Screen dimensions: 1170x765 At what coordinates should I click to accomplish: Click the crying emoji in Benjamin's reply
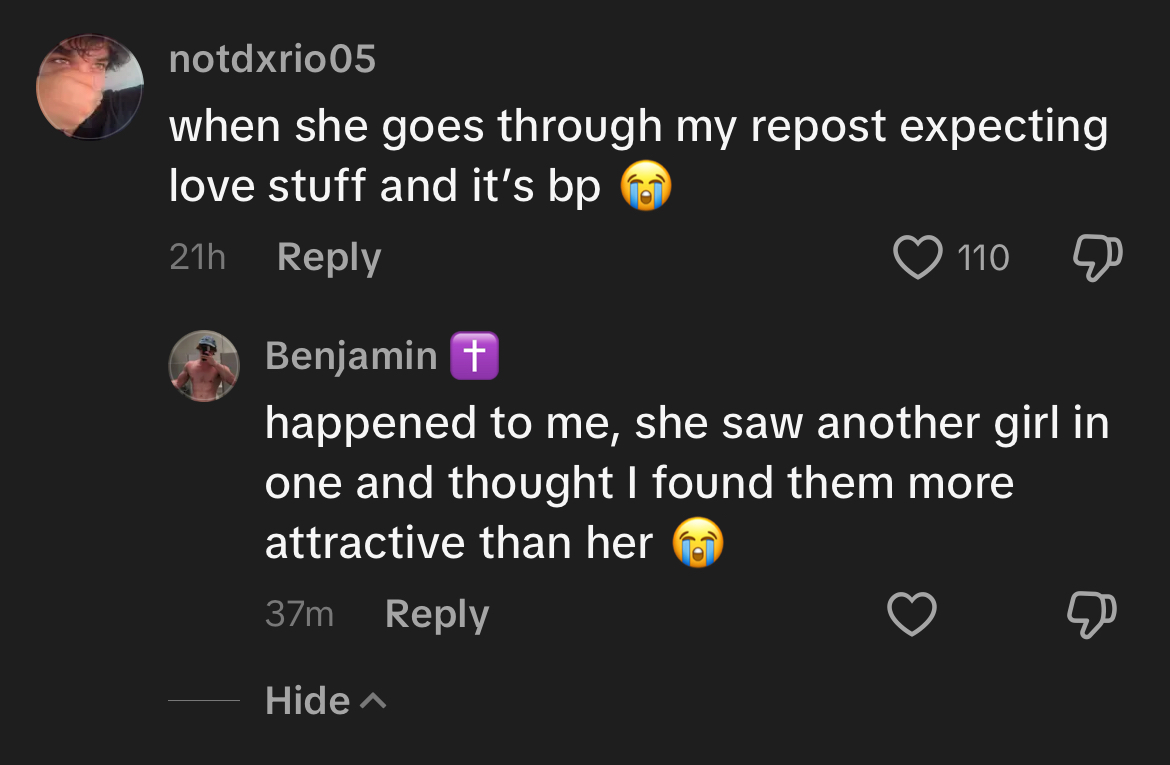[698, 543]
